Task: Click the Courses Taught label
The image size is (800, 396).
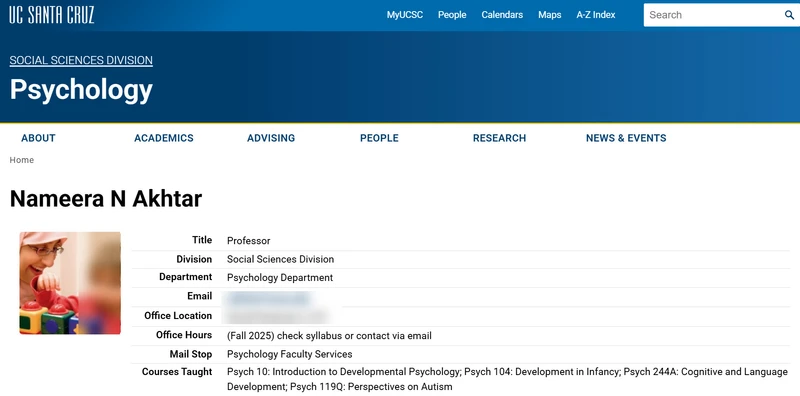Action: tap(177, 372)
